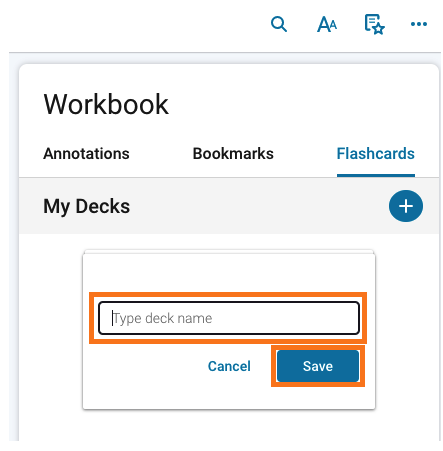Click the workbook notes star icon
The width and height of the screenshot is (443, 451).
374,24
